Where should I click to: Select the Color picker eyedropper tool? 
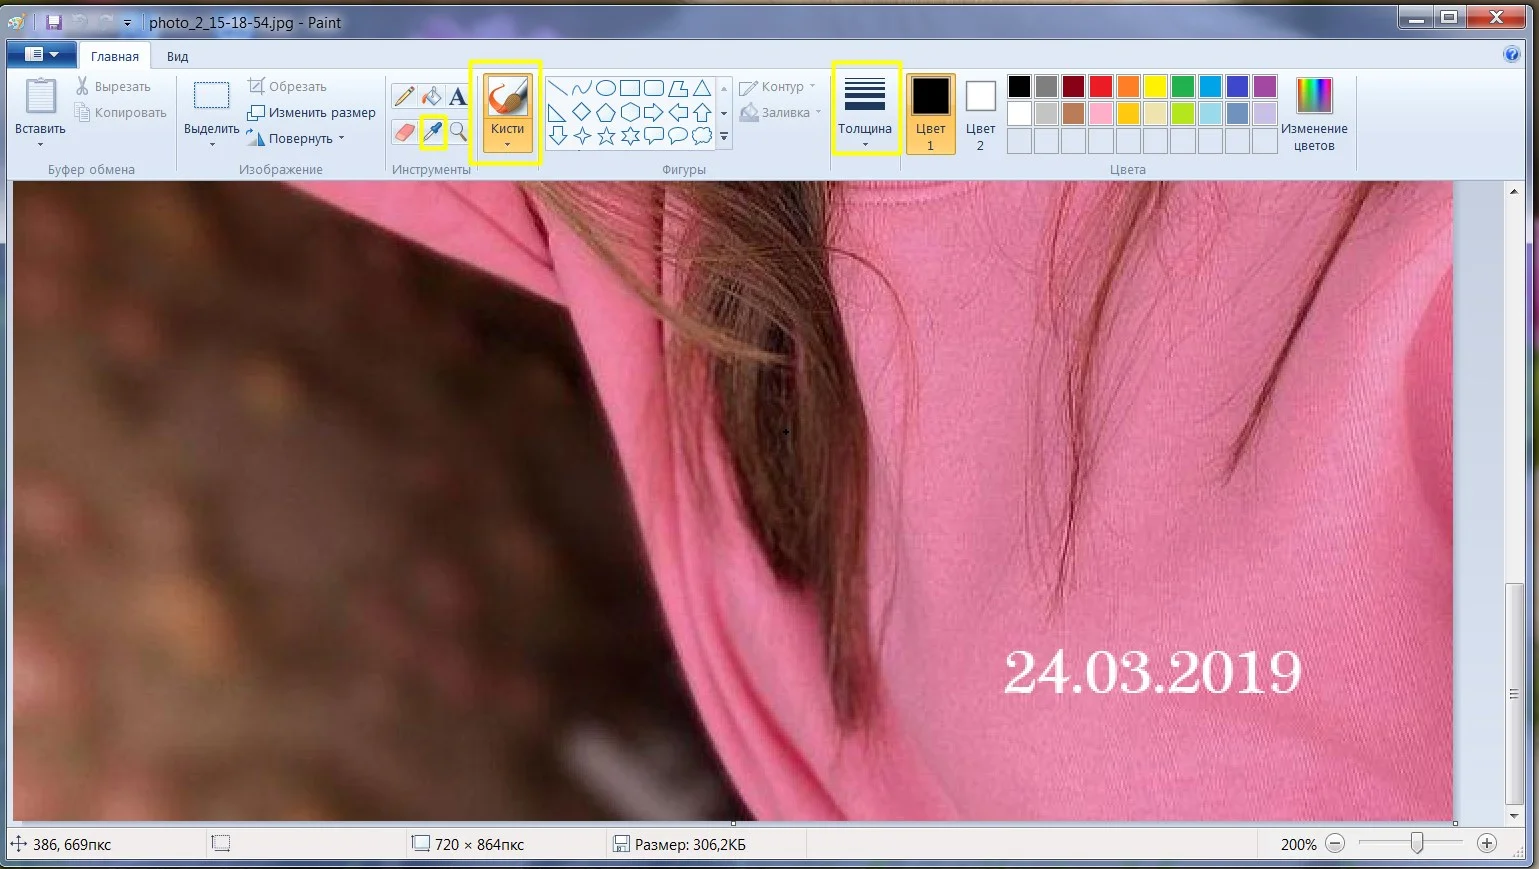(432, 131)
